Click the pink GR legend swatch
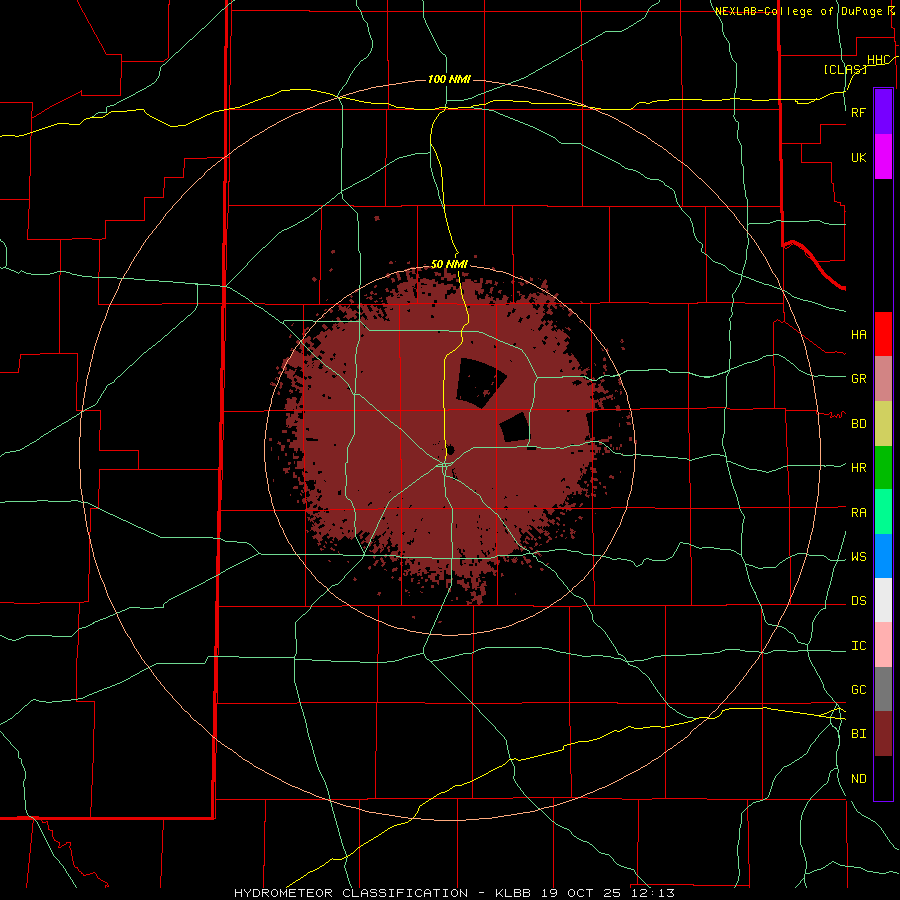This screenshot has width=900, height=900. 883,379
